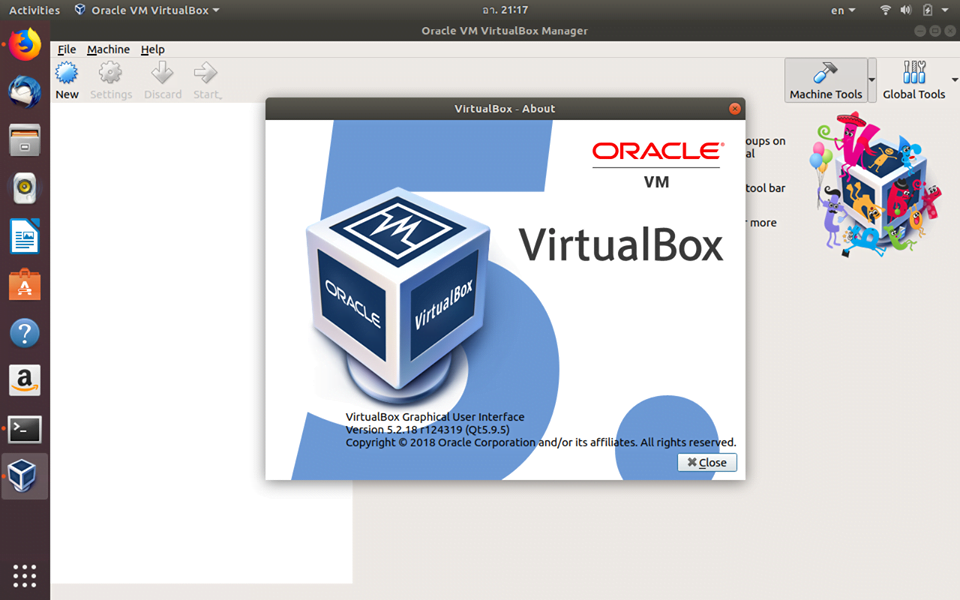
Task: Open Thunderbird Mail from the dock
Action: (24, 92)
